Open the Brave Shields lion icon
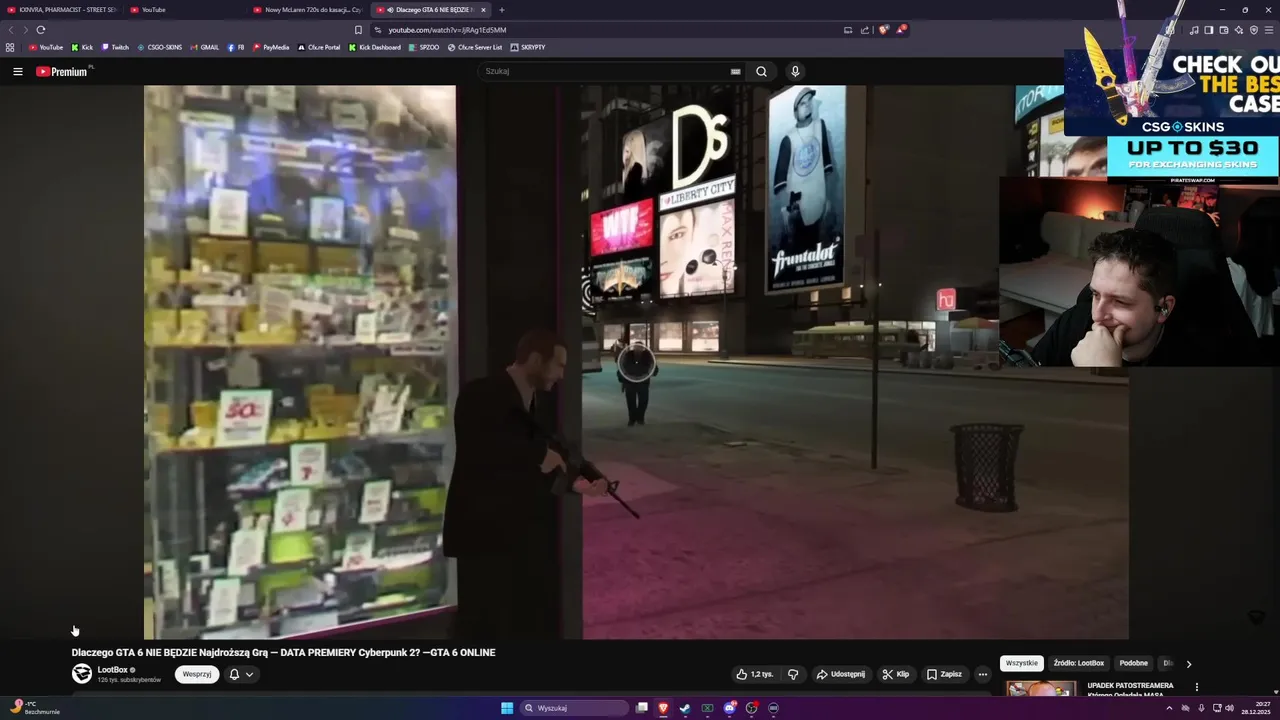Screen dimensions: 1280x720 883,30
